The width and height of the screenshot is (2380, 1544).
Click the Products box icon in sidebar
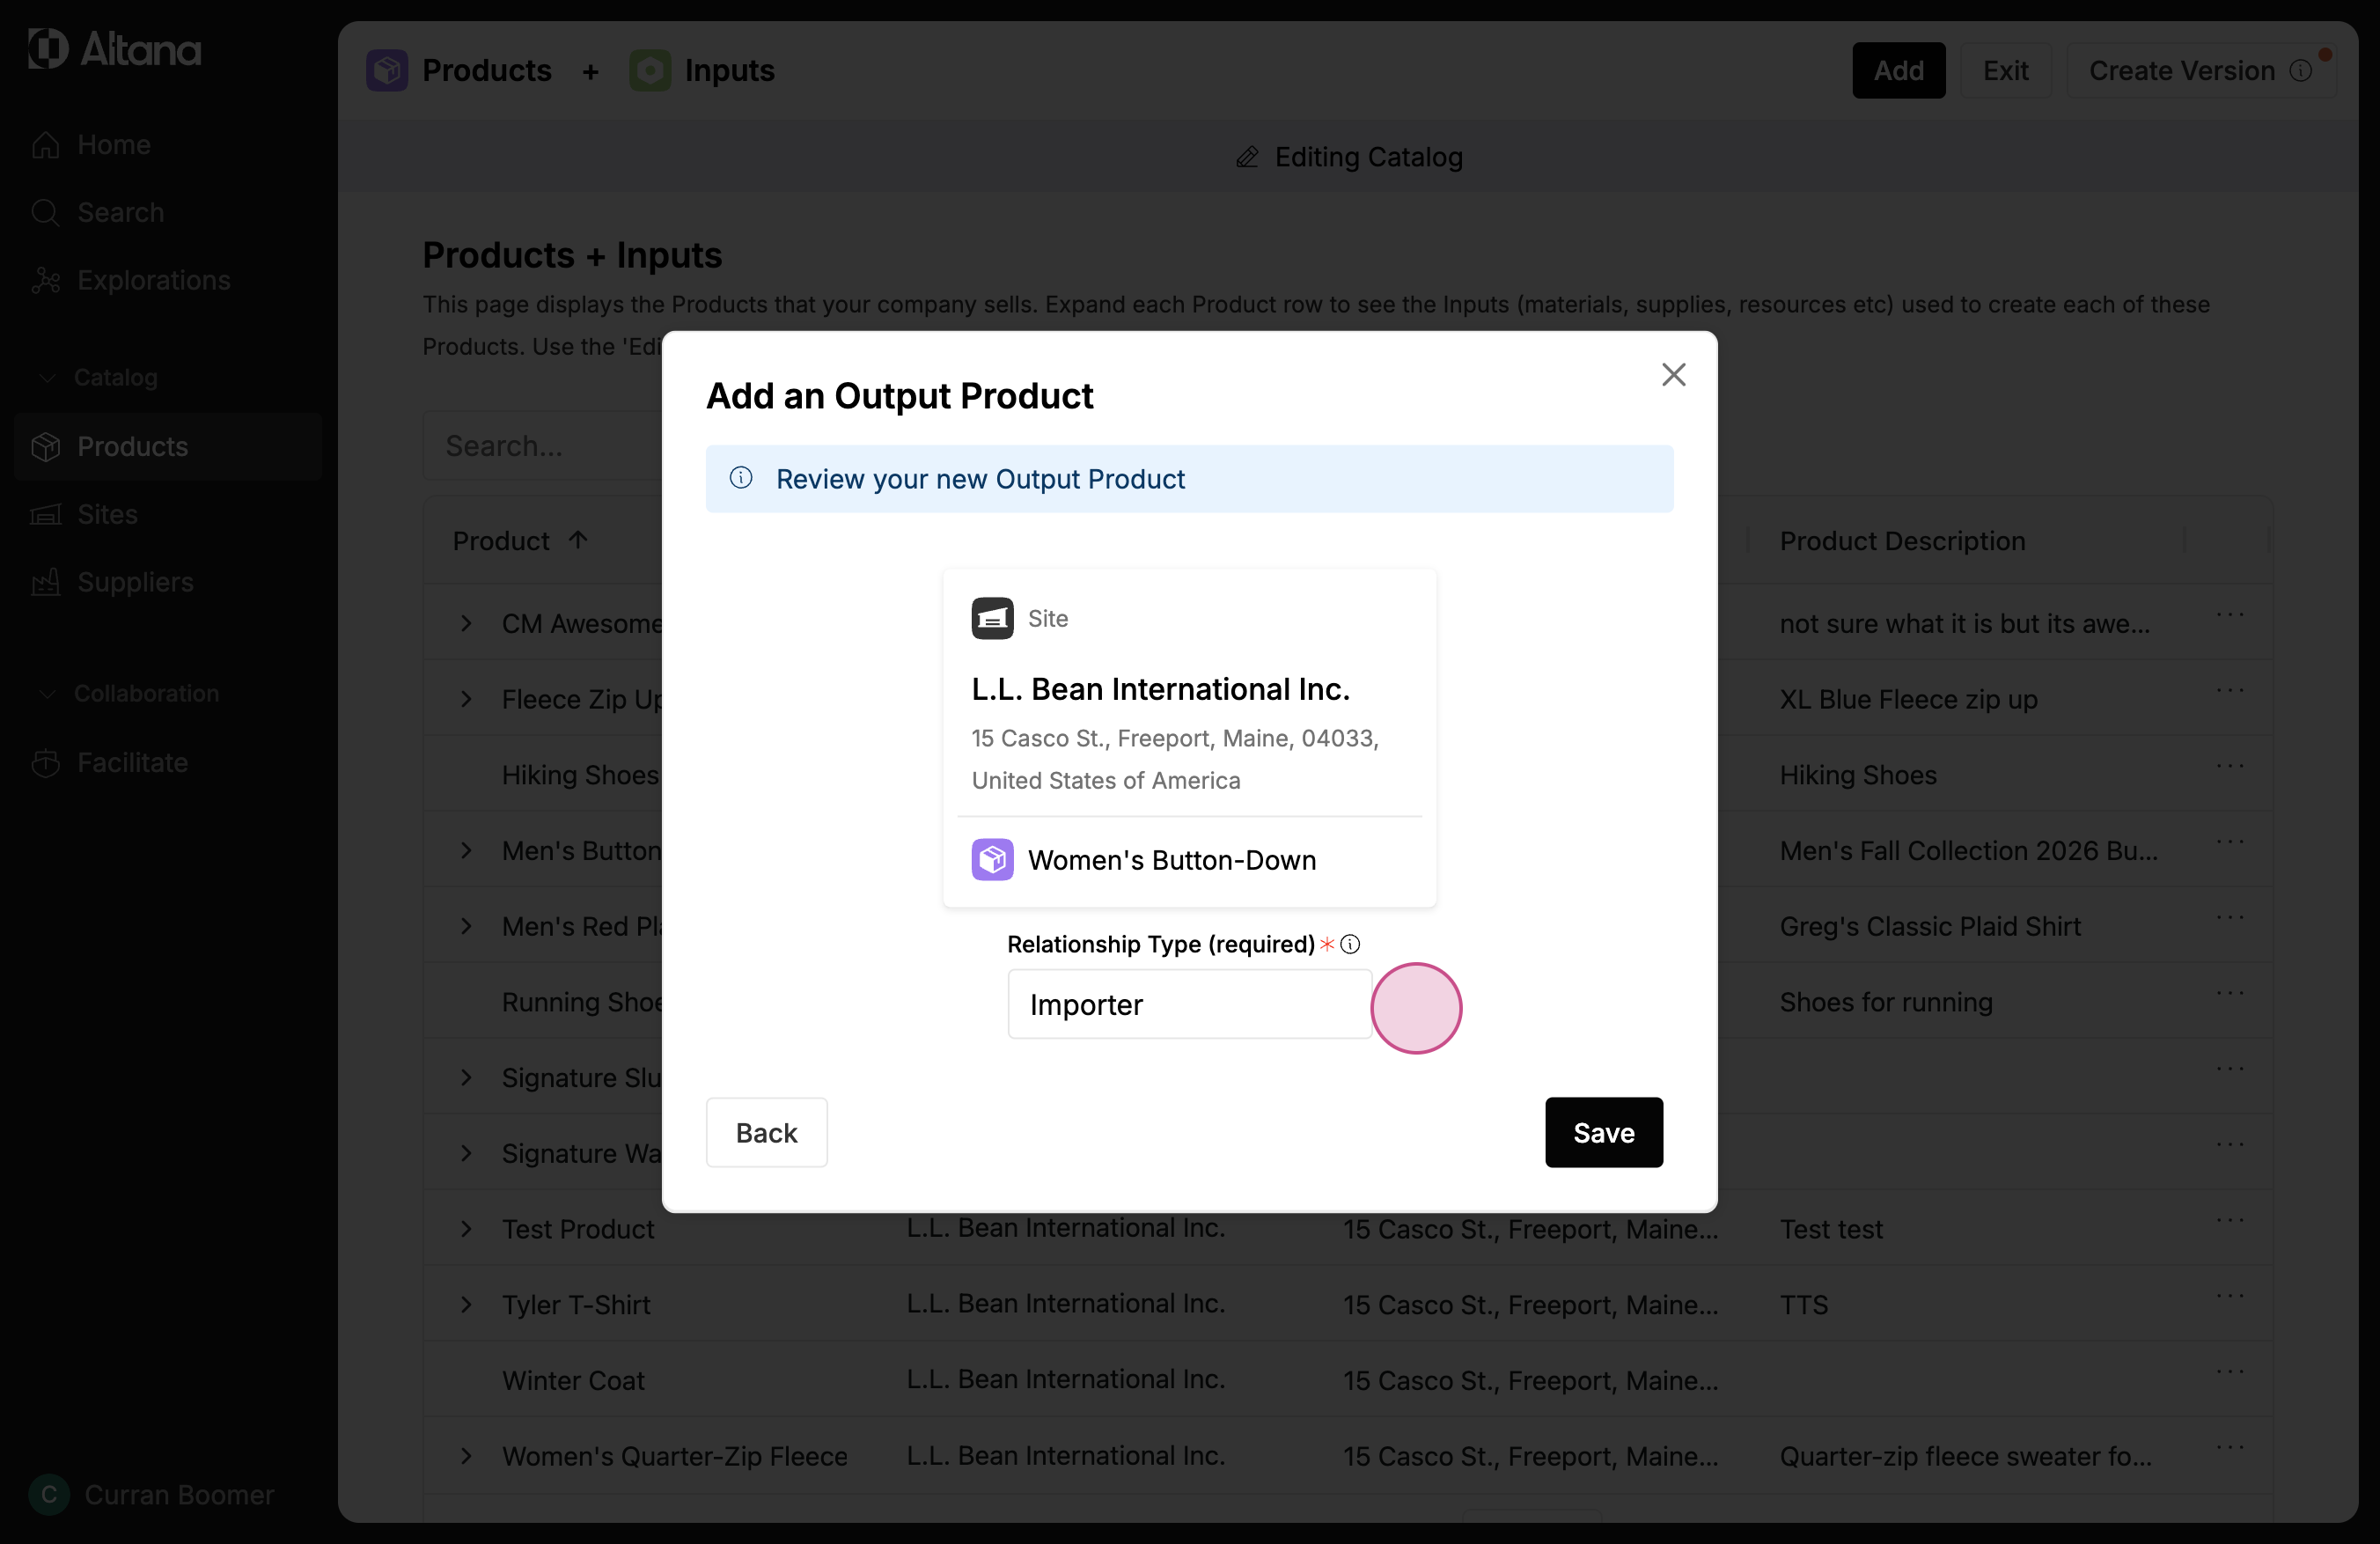pos(45,446)
